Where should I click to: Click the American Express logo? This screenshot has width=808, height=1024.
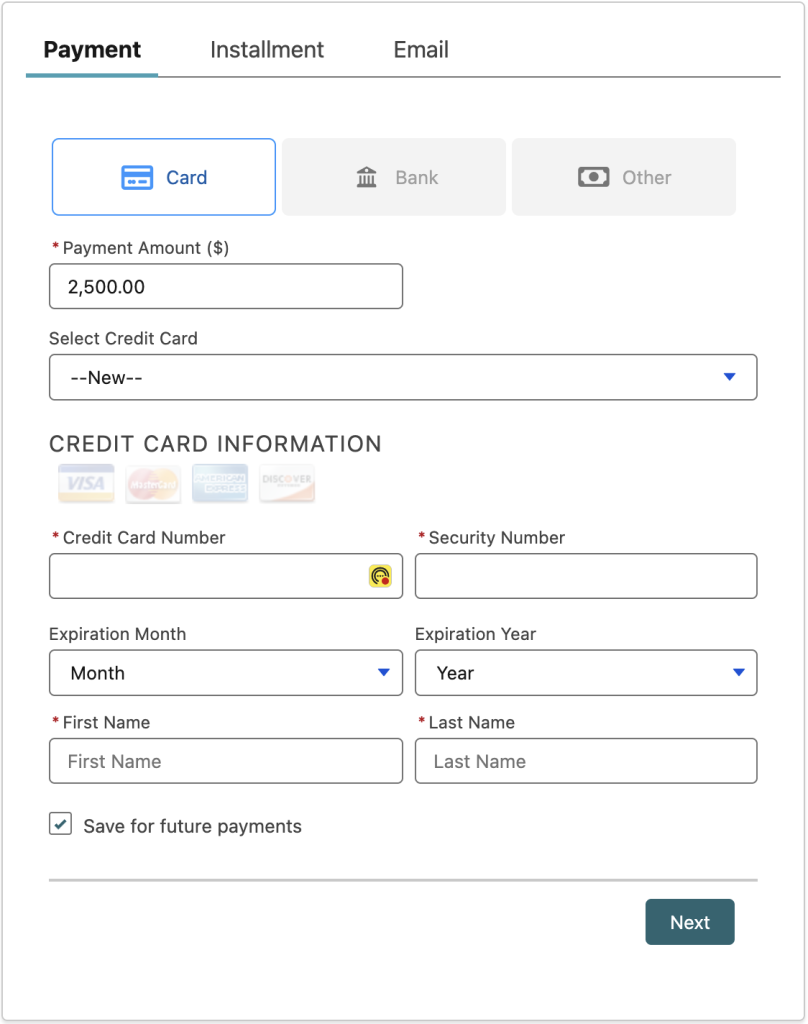click(220, 483)
